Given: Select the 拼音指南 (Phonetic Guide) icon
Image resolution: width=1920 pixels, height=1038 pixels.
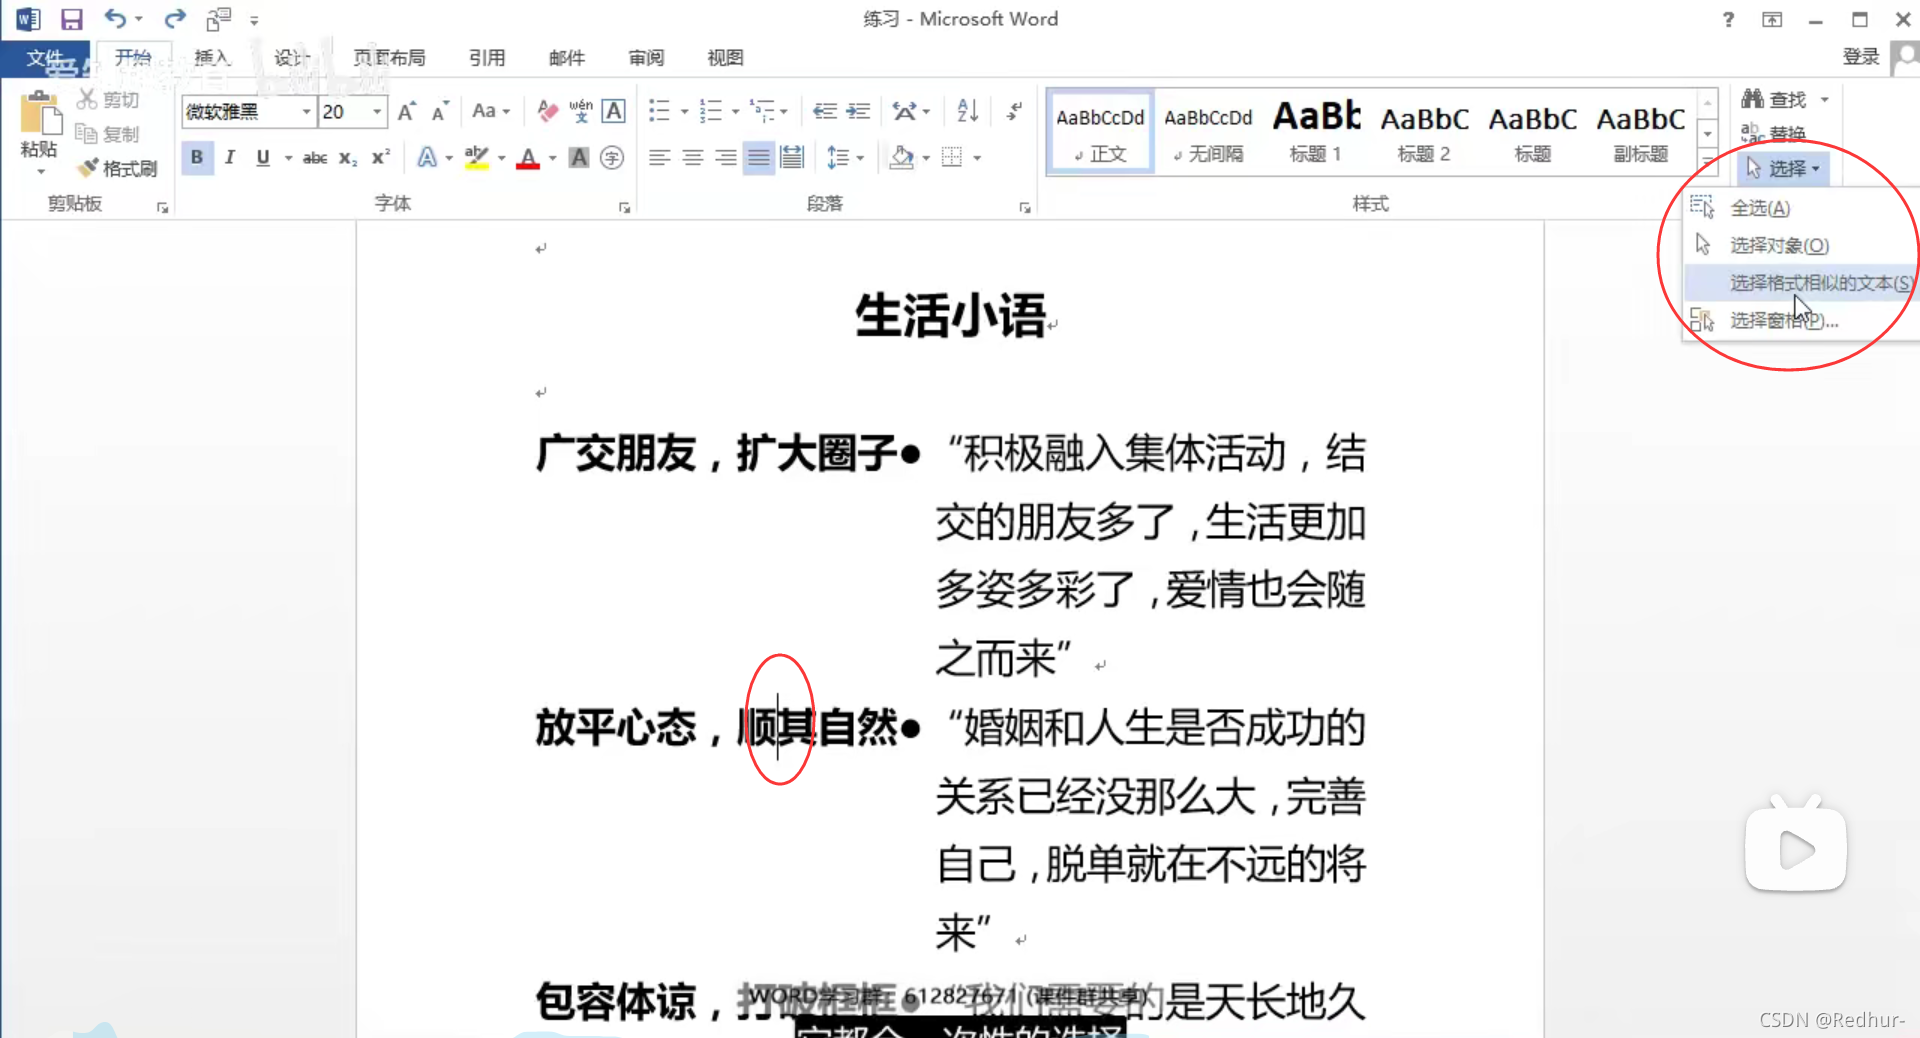Looking at the screenshot, I should click(x=579, y=111).
